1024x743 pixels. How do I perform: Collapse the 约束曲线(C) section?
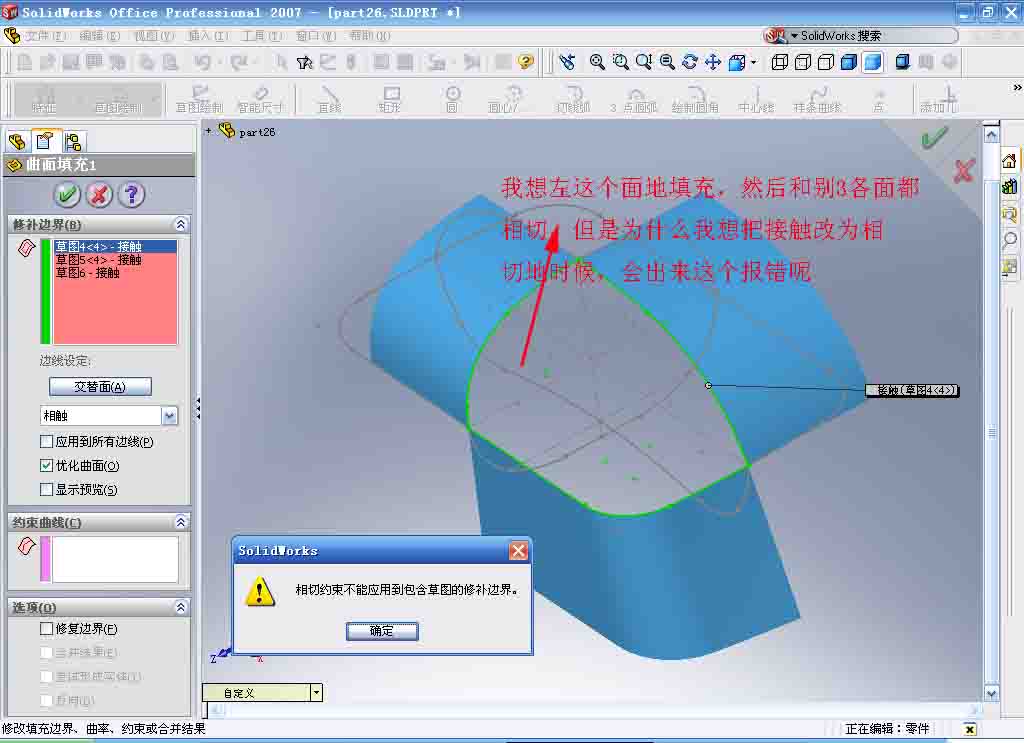[x=181, y=522]
